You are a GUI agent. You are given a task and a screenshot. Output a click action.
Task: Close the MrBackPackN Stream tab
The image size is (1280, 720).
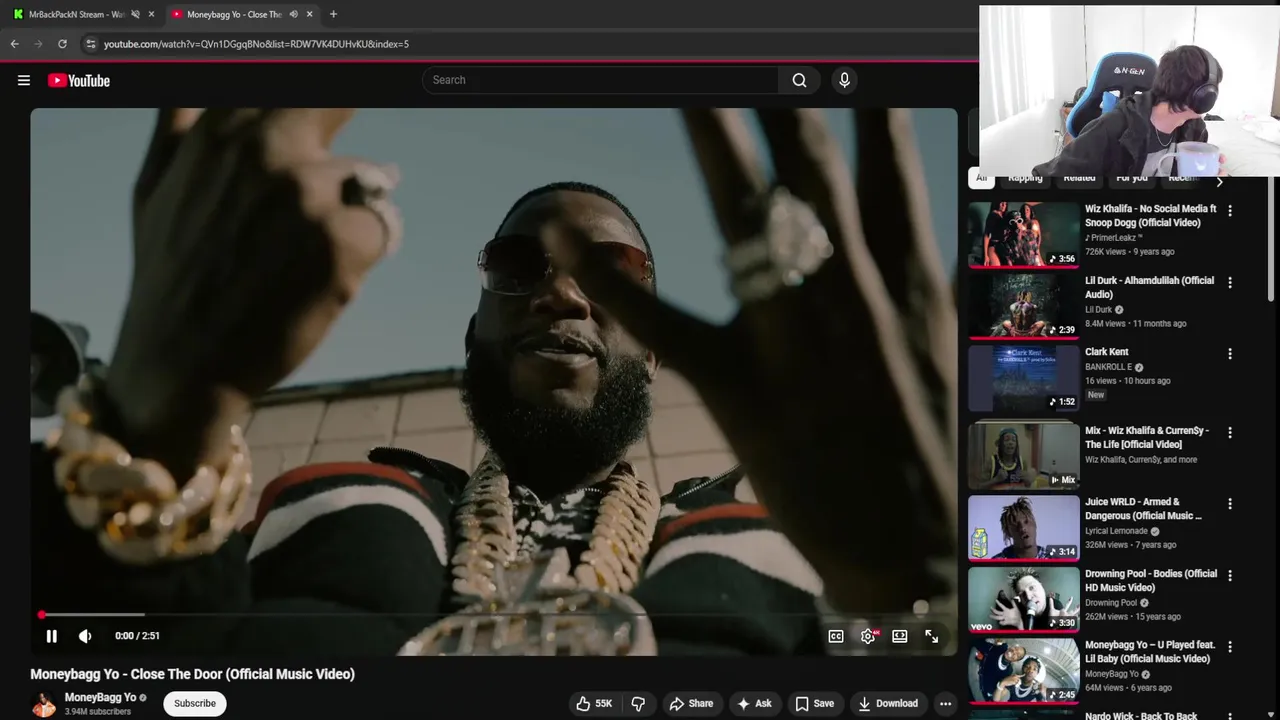tap(152, 14)
